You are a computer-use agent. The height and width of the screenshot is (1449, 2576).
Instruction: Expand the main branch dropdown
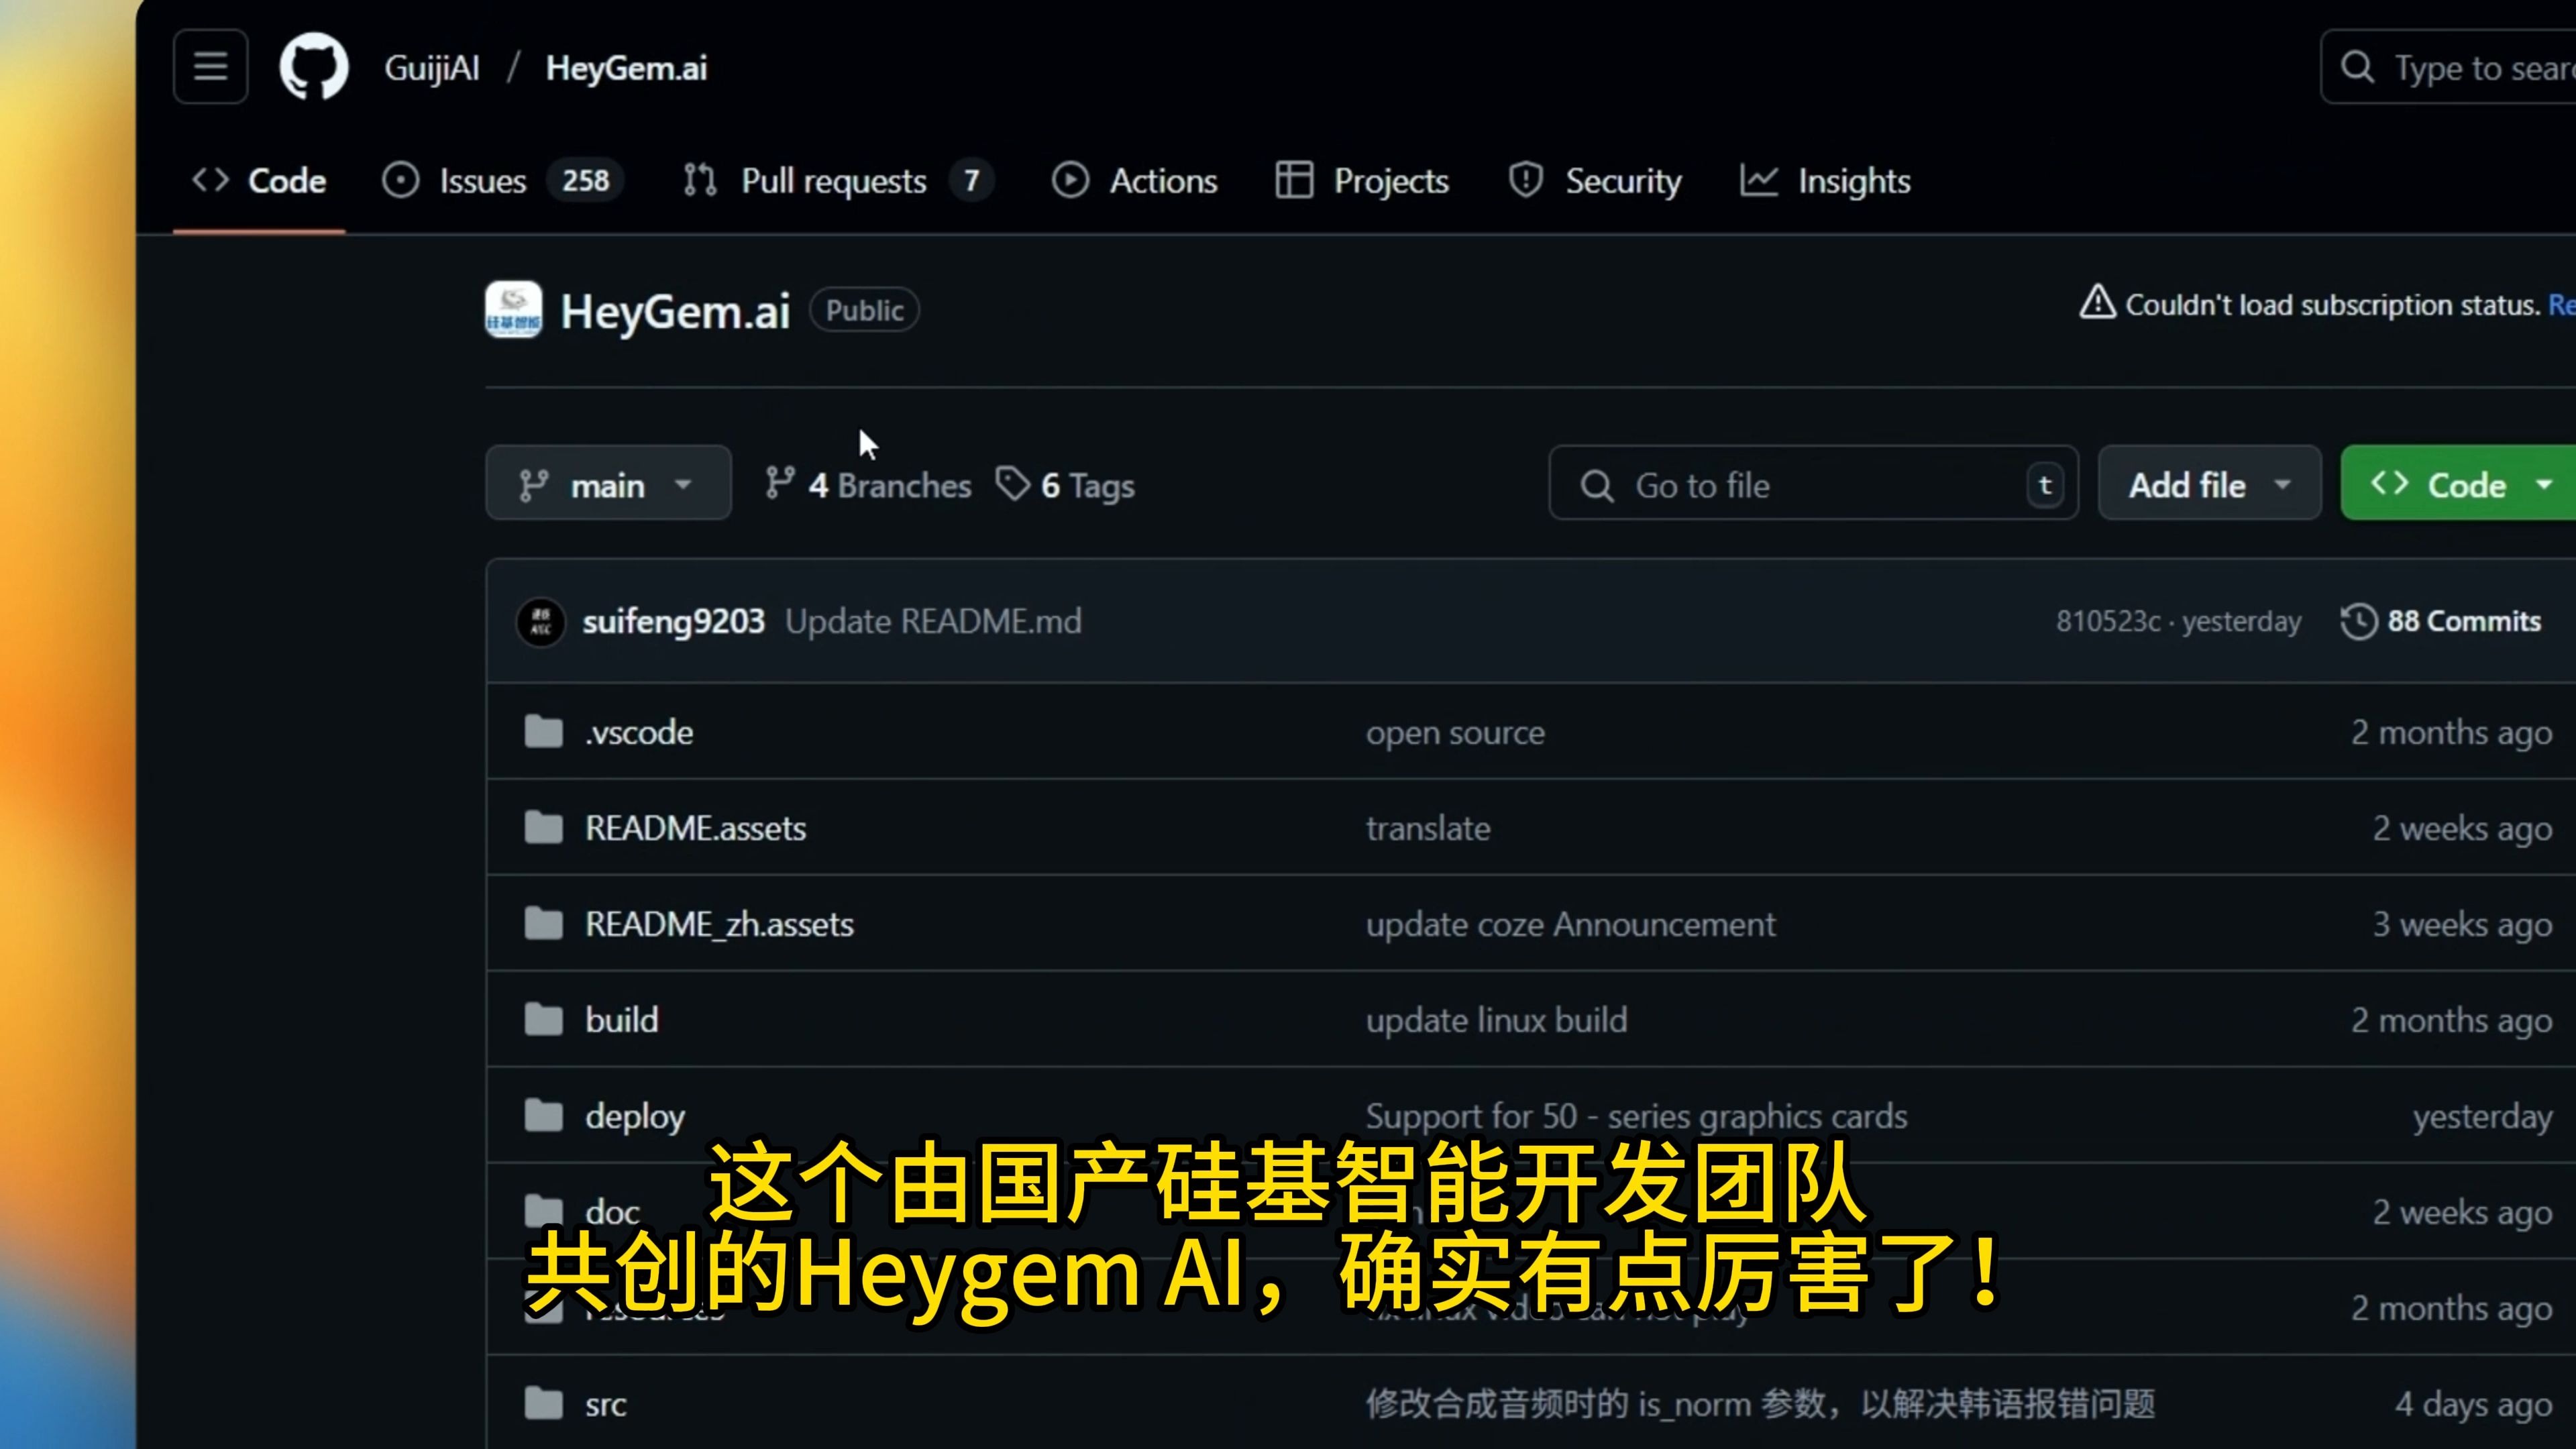[x=608, y=483]
